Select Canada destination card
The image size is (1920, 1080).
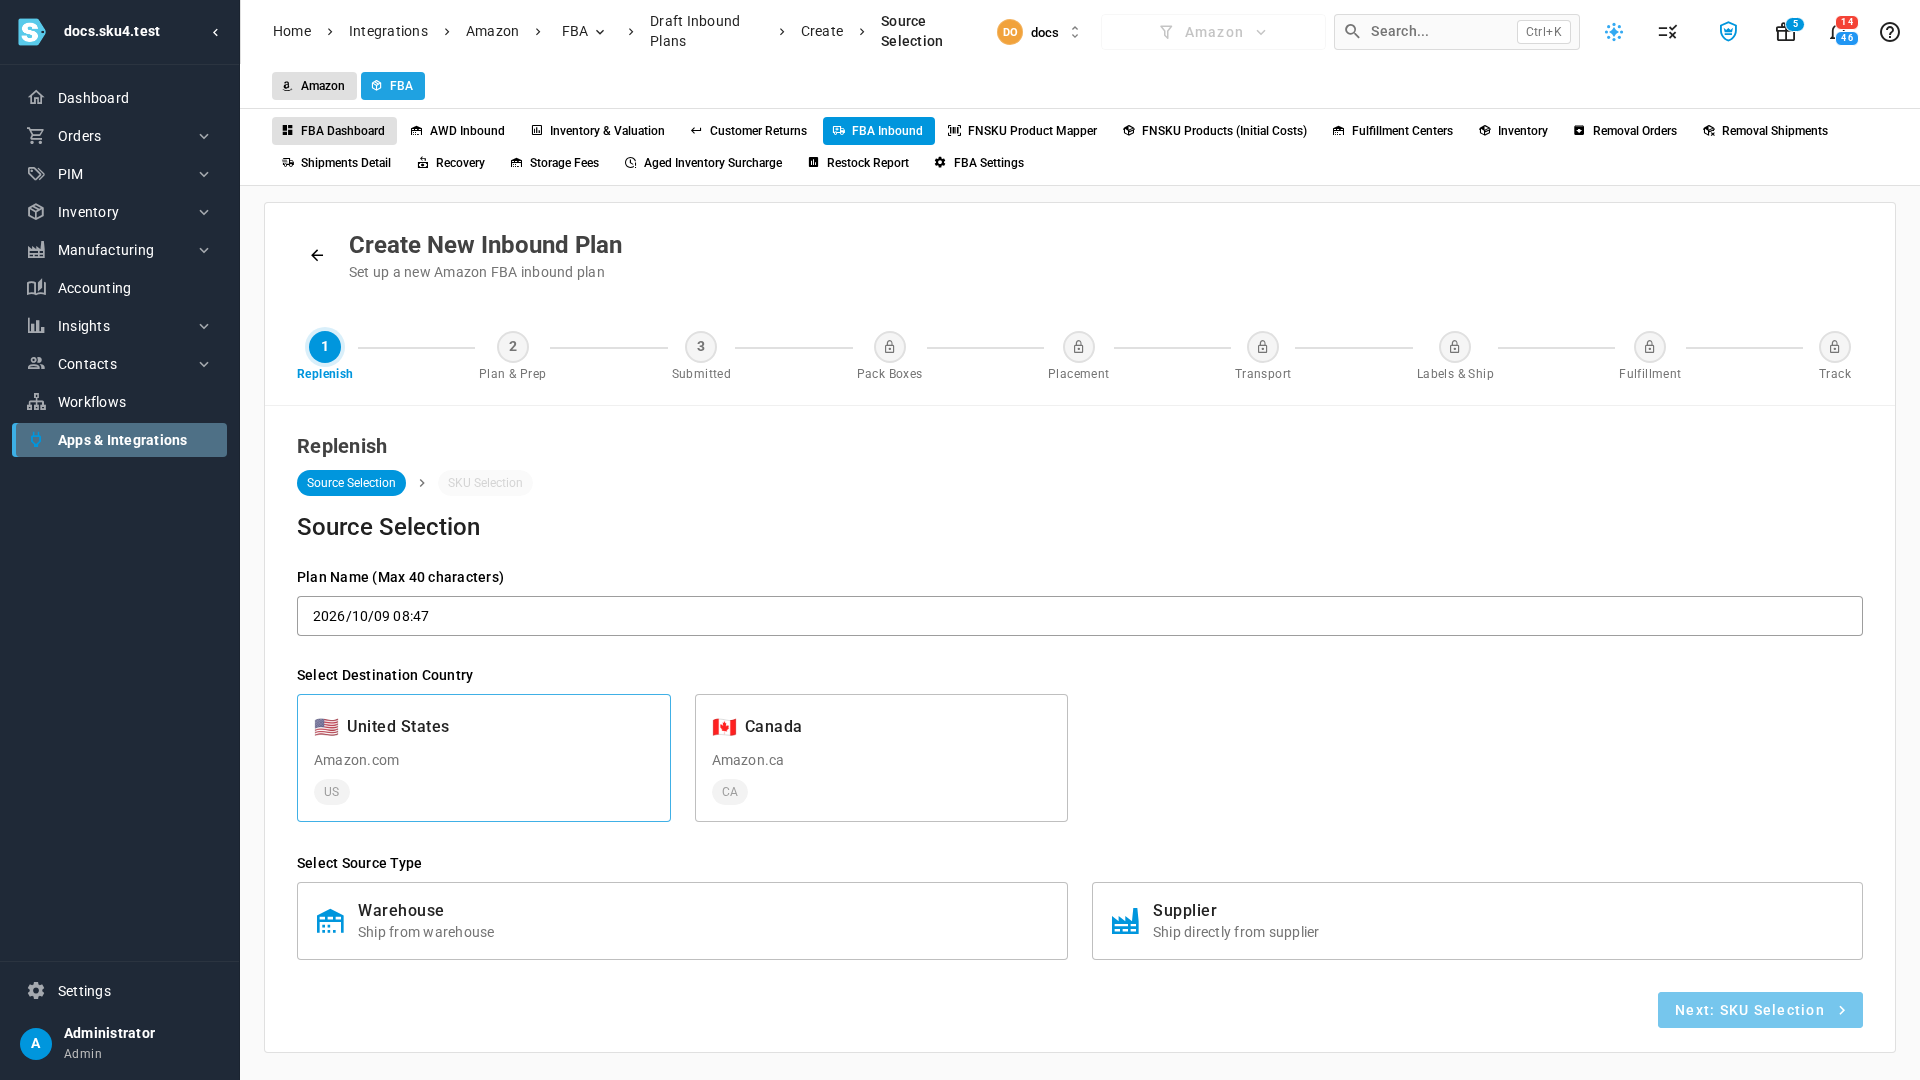[x=881, y=758]
